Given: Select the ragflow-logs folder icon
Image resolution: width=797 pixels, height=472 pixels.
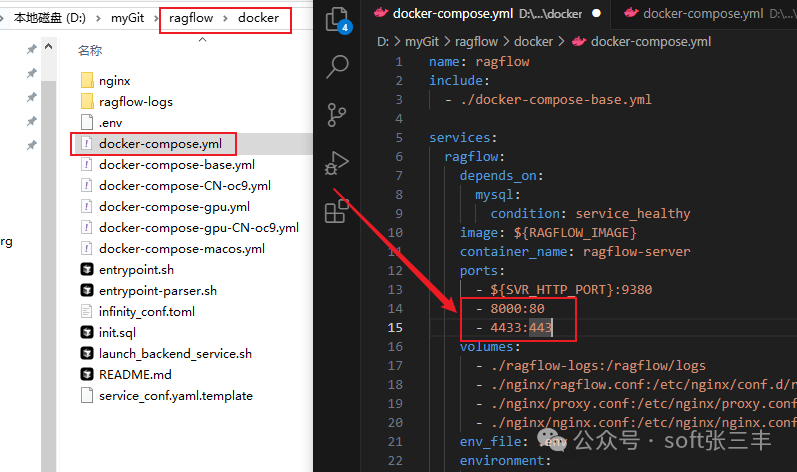Looking at the screenshot, I should (87, 102).
